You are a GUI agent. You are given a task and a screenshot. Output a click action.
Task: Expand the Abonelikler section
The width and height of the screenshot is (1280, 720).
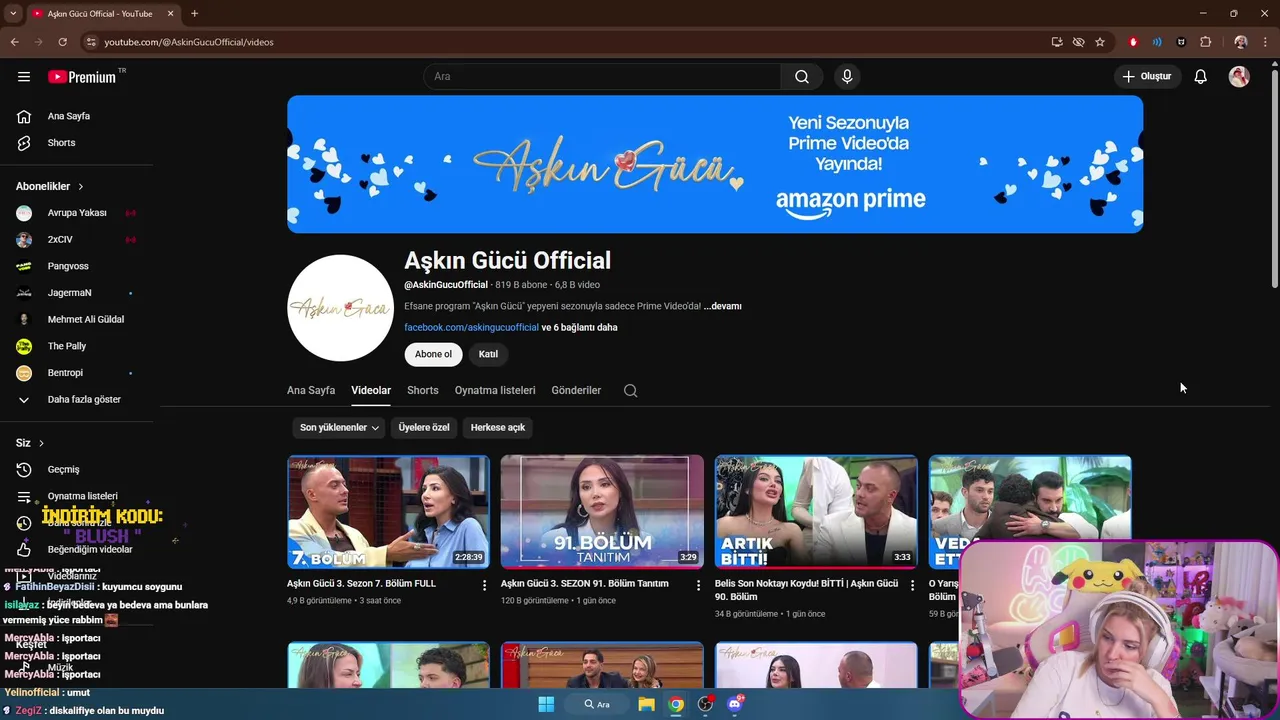coord(50,186)
